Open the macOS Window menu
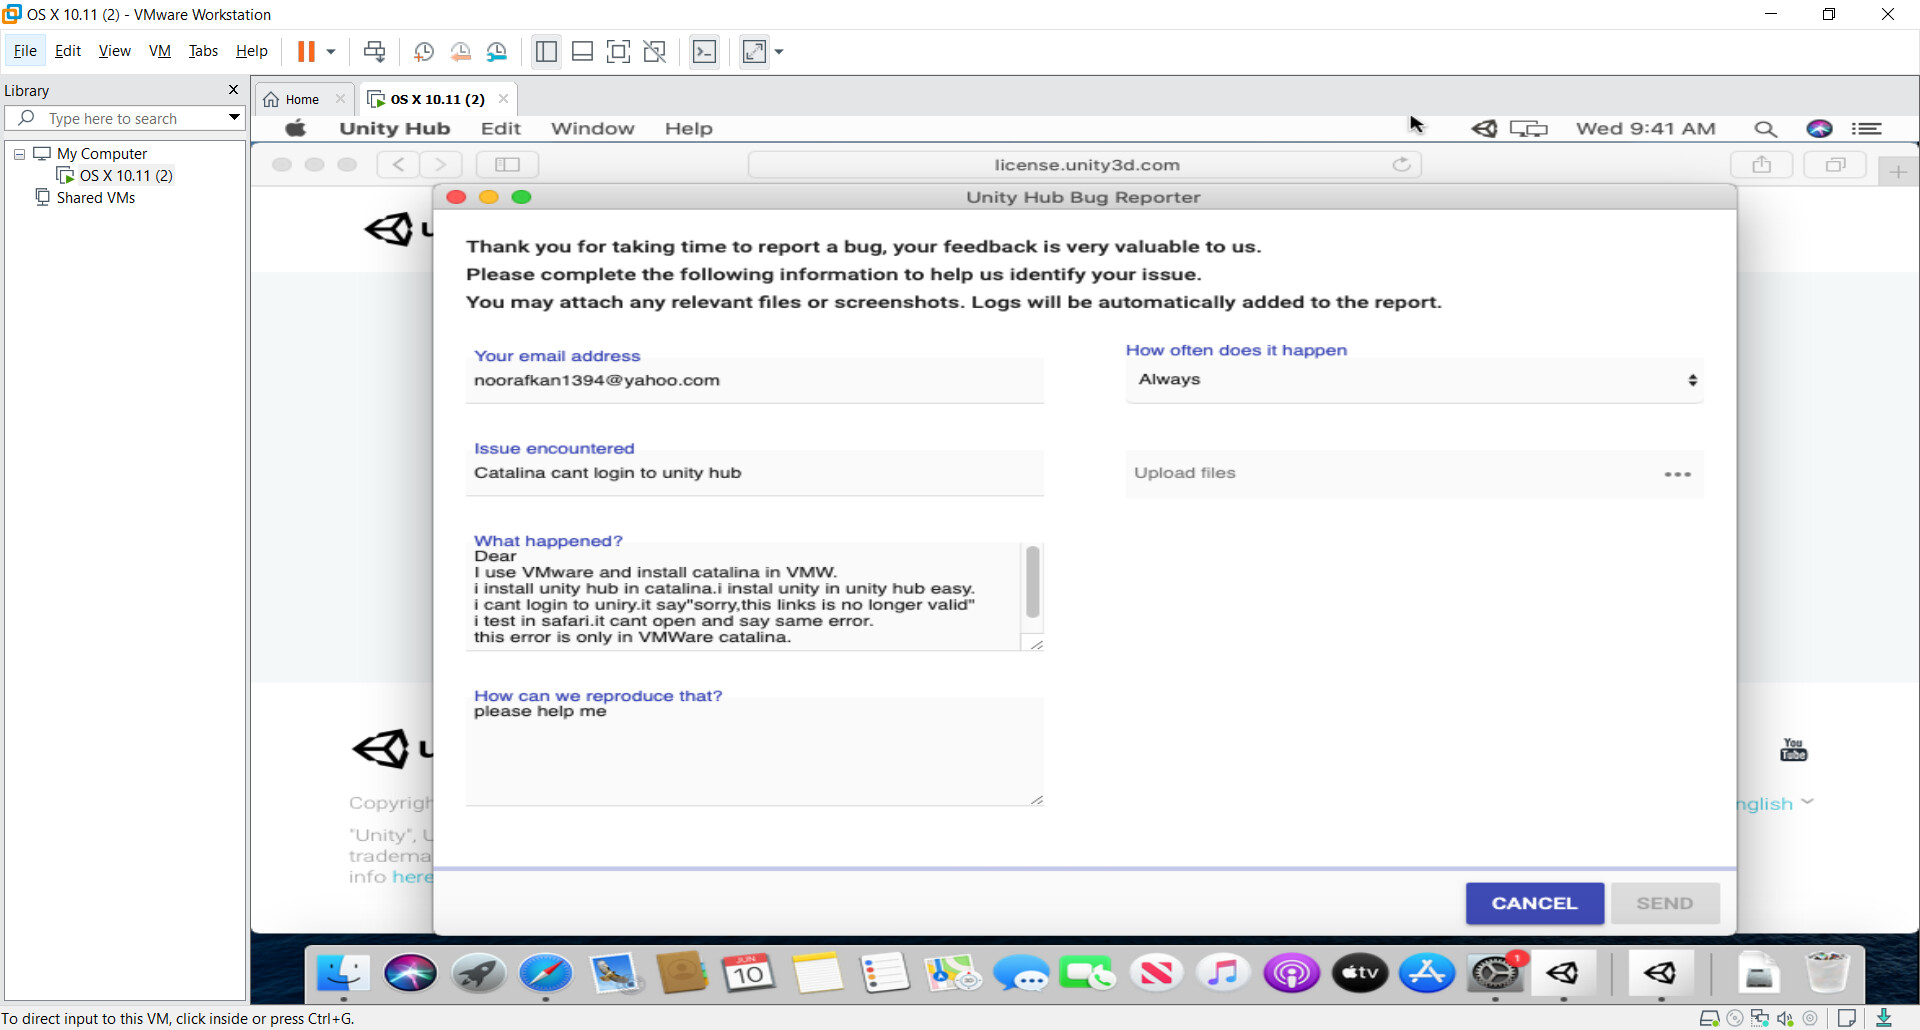Viewport: 1920px width, 1030px height. click(592, 128)
